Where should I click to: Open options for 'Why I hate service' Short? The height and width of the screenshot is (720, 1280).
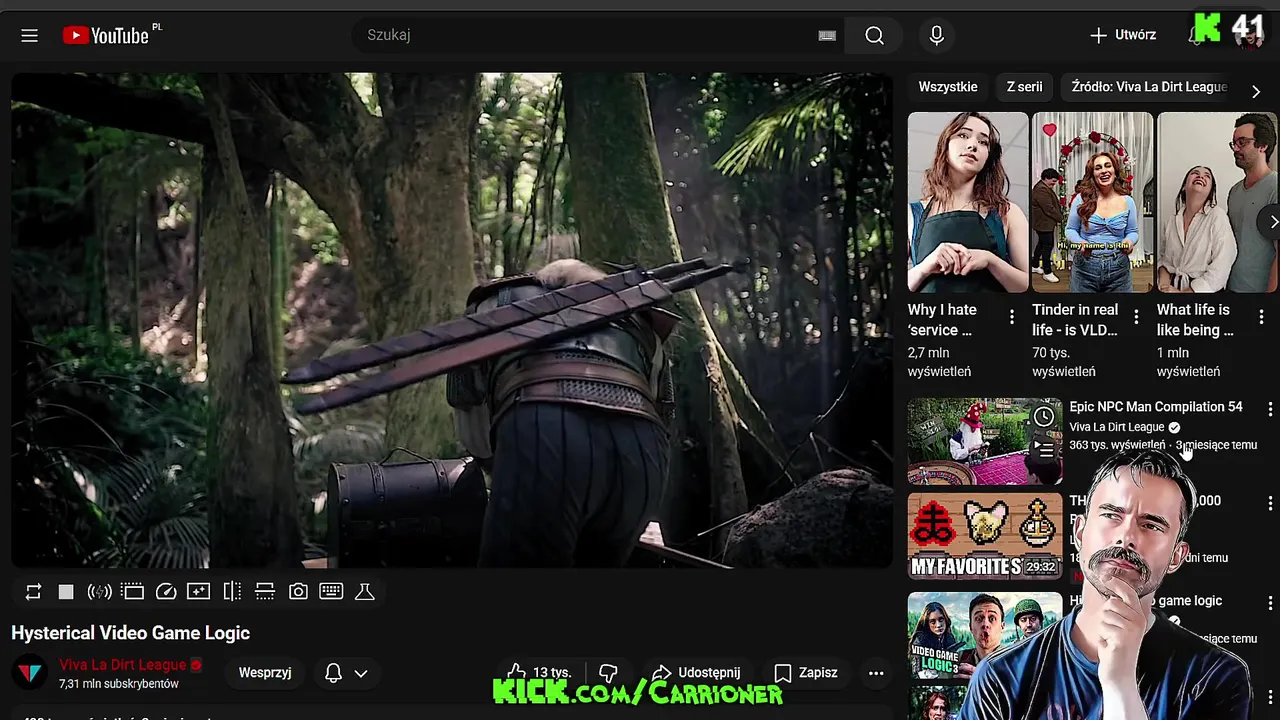(x=1012, y=317)
